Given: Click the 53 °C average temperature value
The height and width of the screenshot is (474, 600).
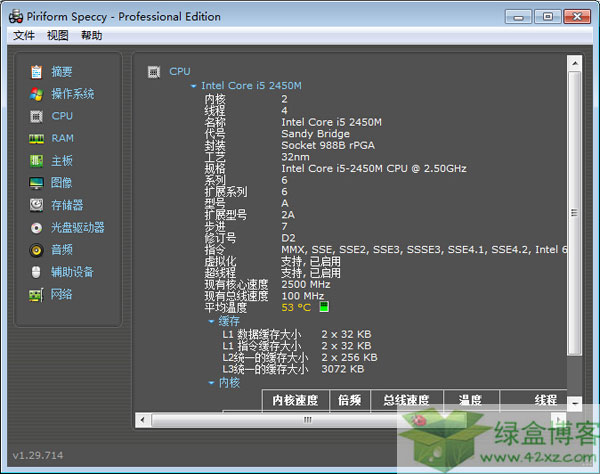Looking at the screenshot, I should pyautogui.click(x=296, y=308).
